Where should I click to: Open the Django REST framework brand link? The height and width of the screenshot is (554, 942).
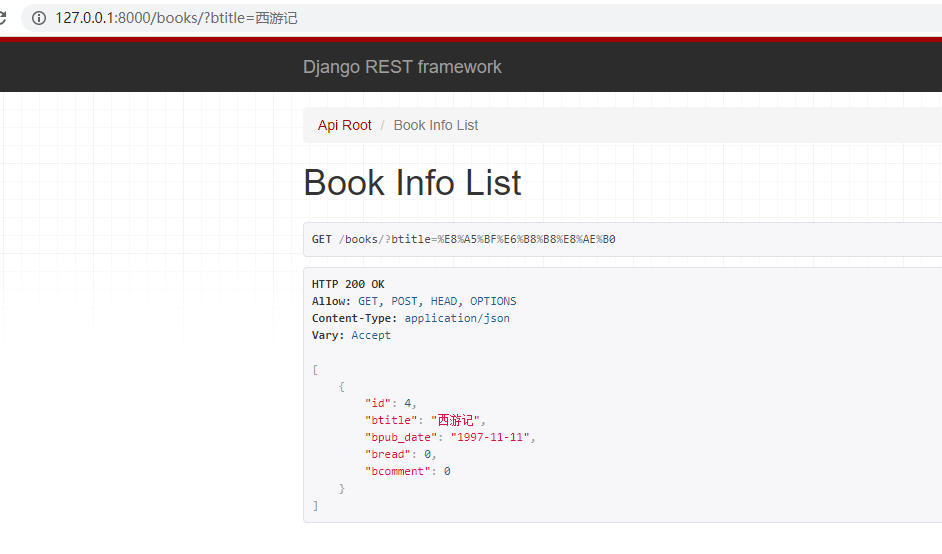tap(402, 67)
